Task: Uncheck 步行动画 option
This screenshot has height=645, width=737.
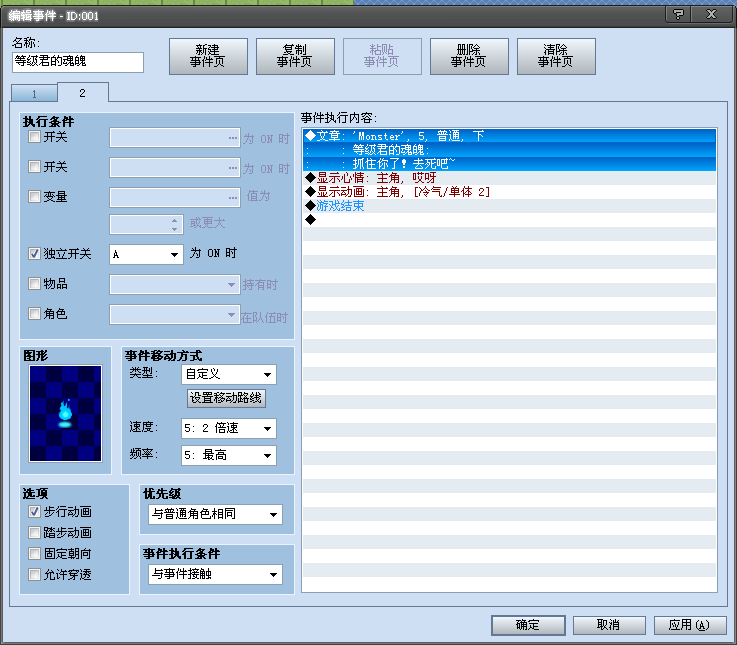Action: point(34,511)
